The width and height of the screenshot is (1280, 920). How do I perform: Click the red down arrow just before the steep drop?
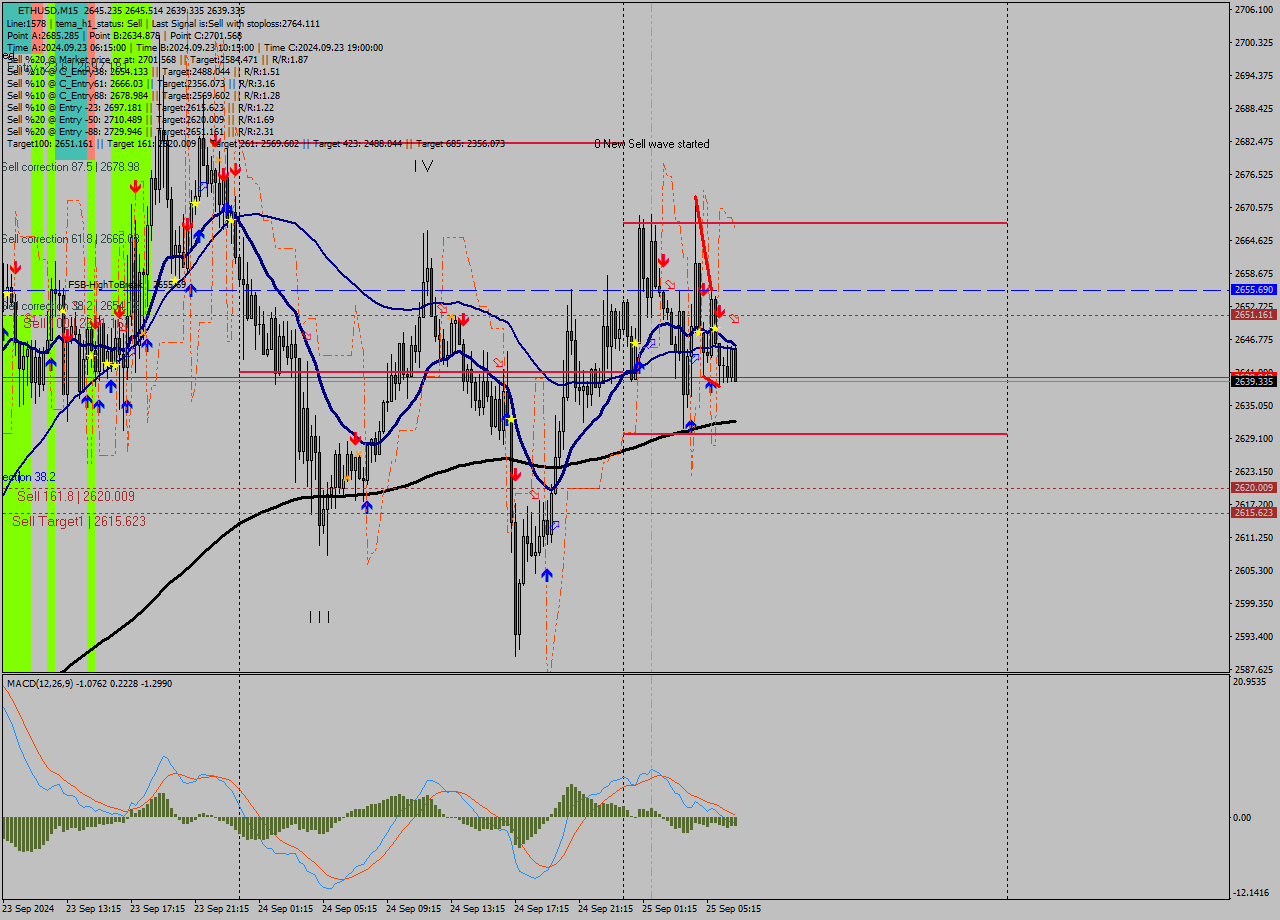[x=515, y=475]
